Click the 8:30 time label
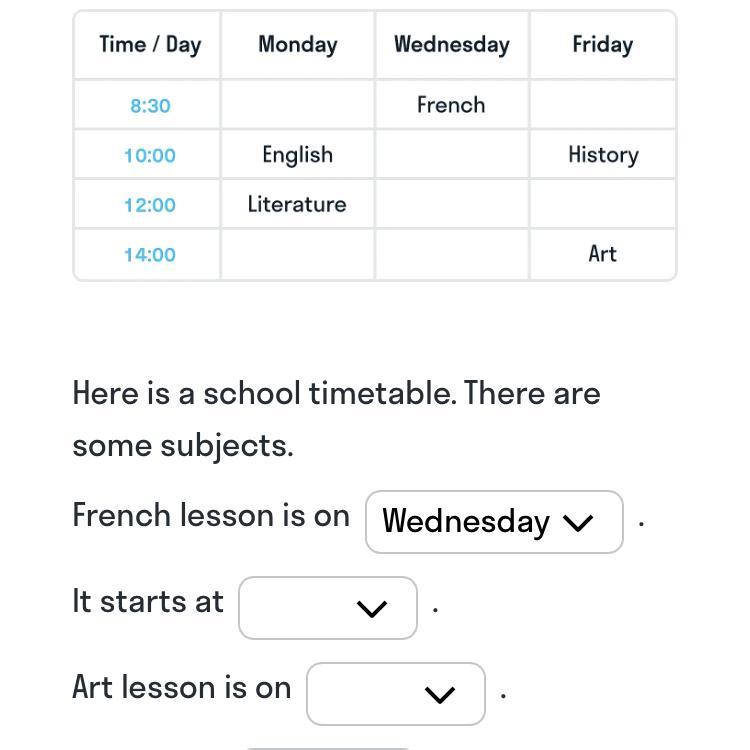The height and width of the screenshot is (750, 750). coord(150,106)
